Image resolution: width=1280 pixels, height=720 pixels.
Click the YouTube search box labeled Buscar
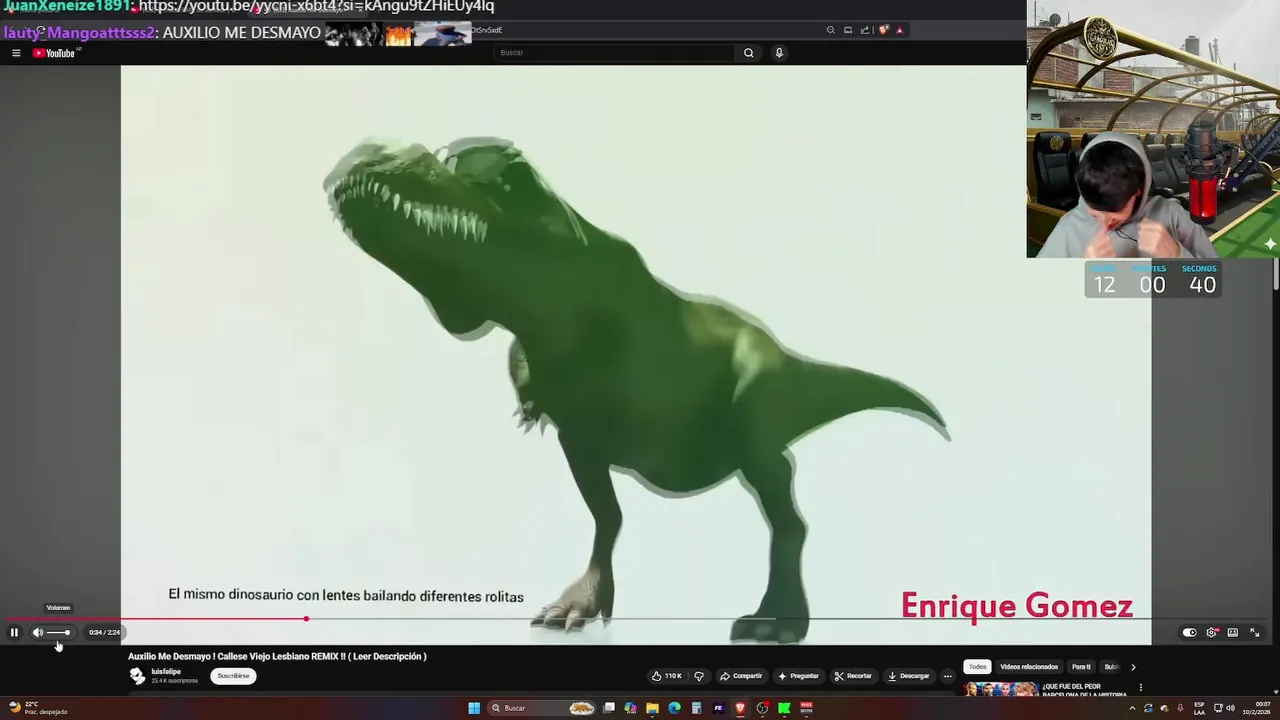click(x=614, y=53)
